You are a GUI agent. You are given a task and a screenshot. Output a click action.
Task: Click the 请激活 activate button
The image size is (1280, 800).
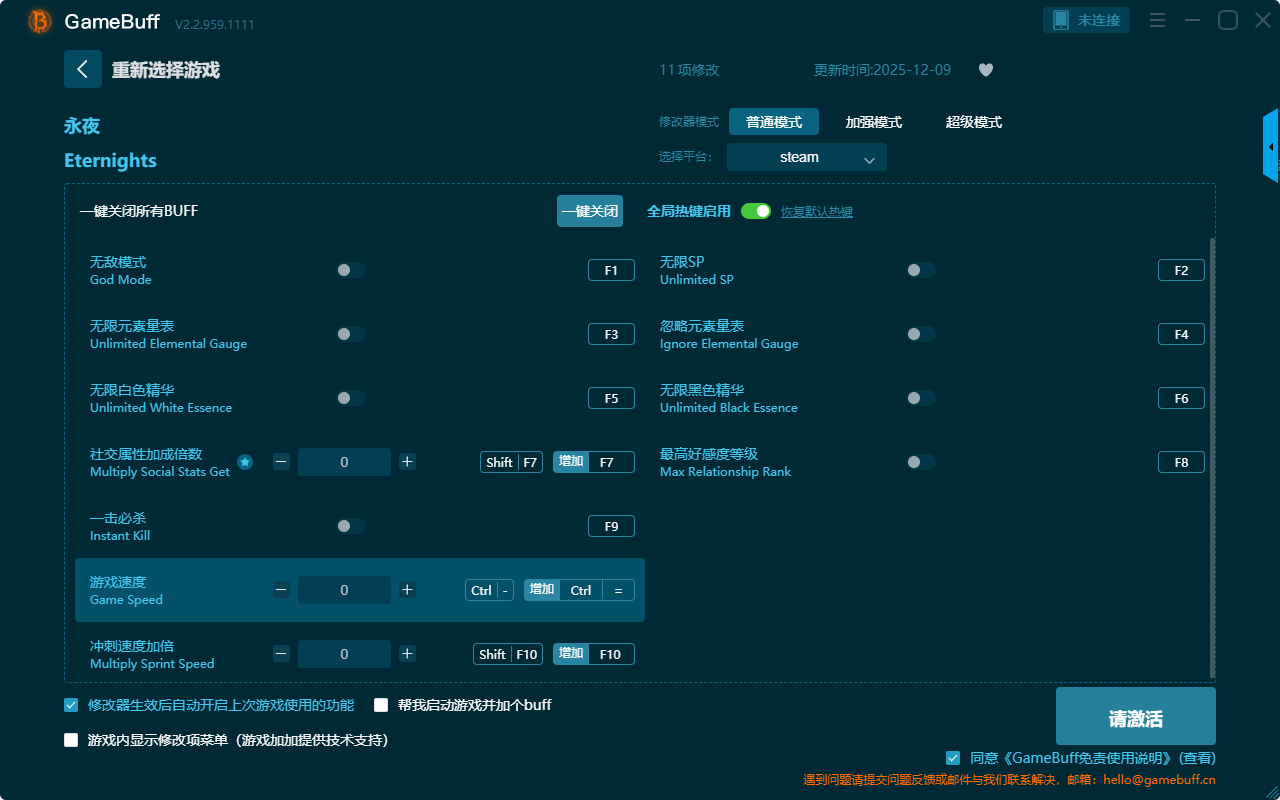[1135, 716]
